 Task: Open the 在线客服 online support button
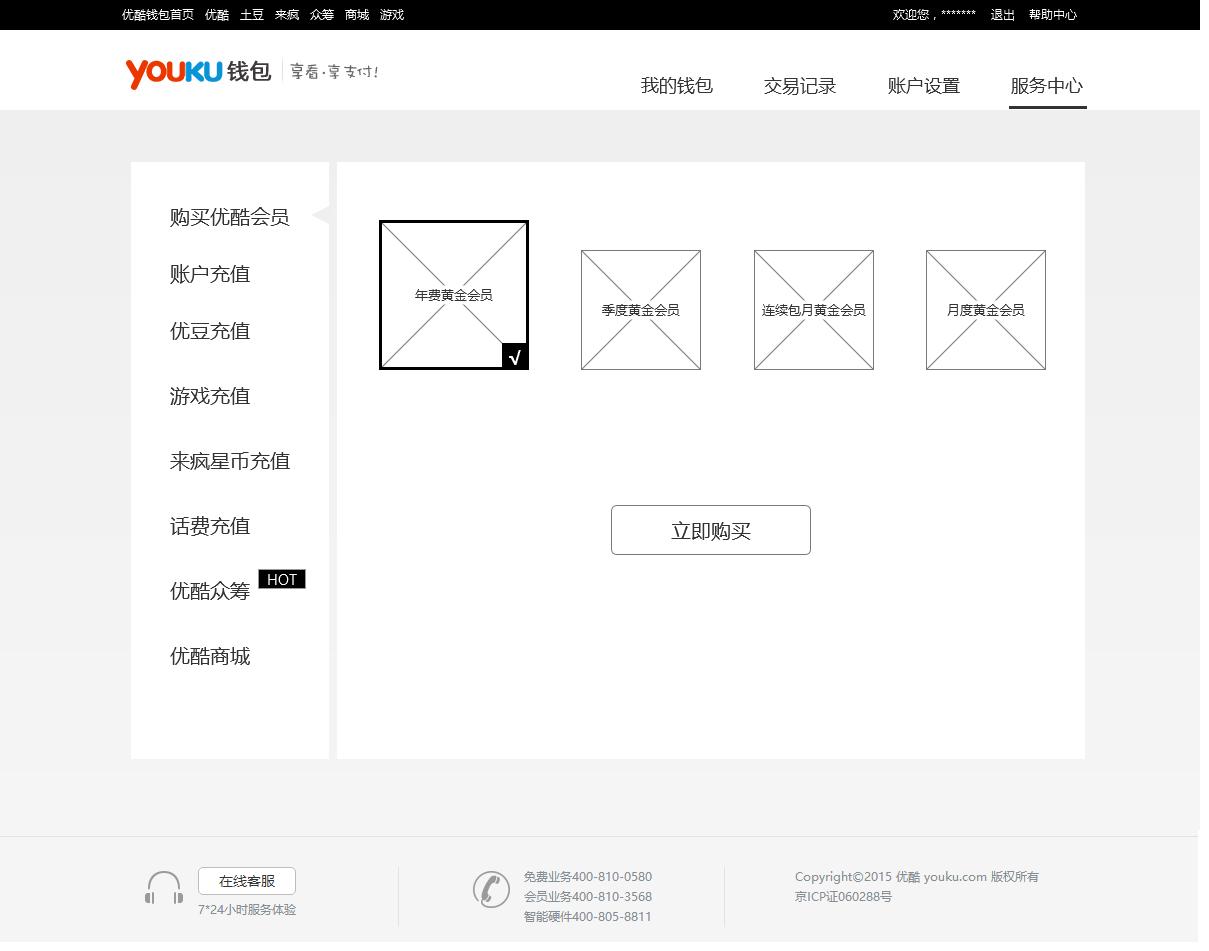[x=247, y=881]
